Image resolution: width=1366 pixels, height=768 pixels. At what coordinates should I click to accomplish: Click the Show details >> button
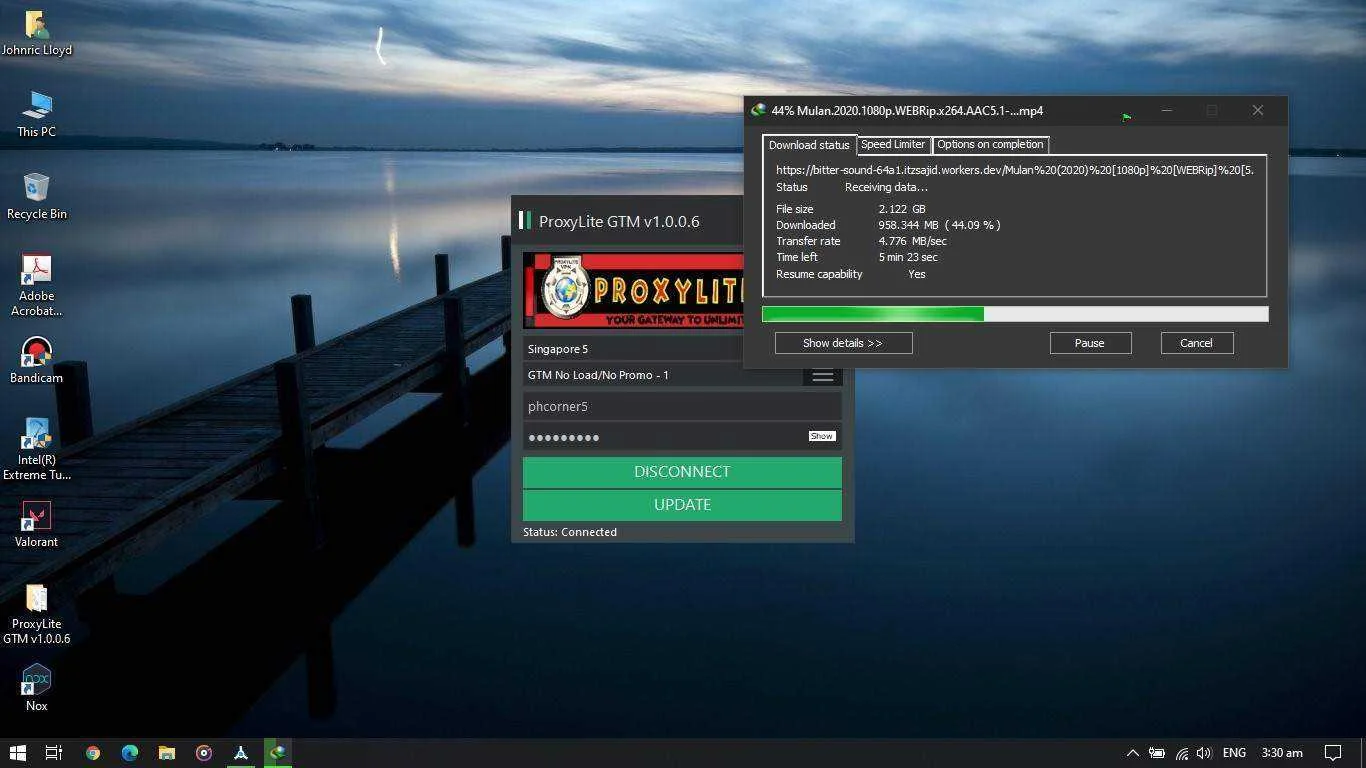(843, 343)
